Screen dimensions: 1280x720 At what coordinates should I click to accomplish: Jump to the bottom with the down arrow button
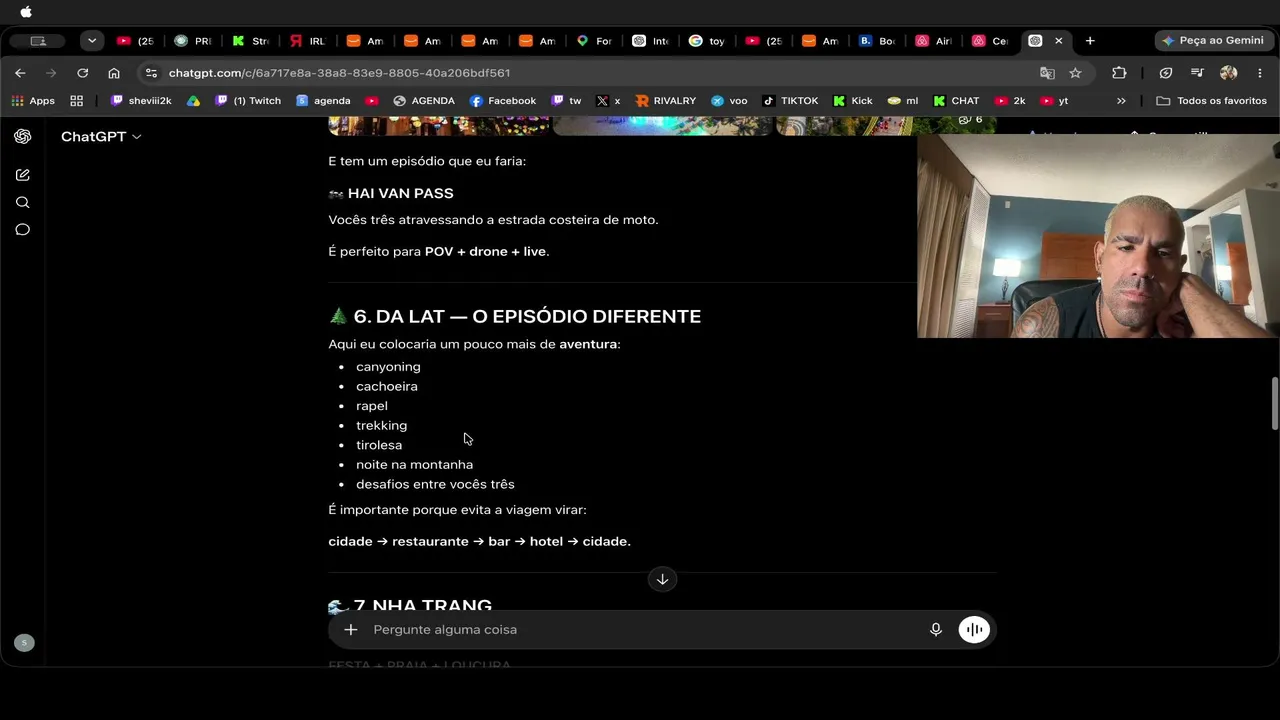click(x=662, y=579)
